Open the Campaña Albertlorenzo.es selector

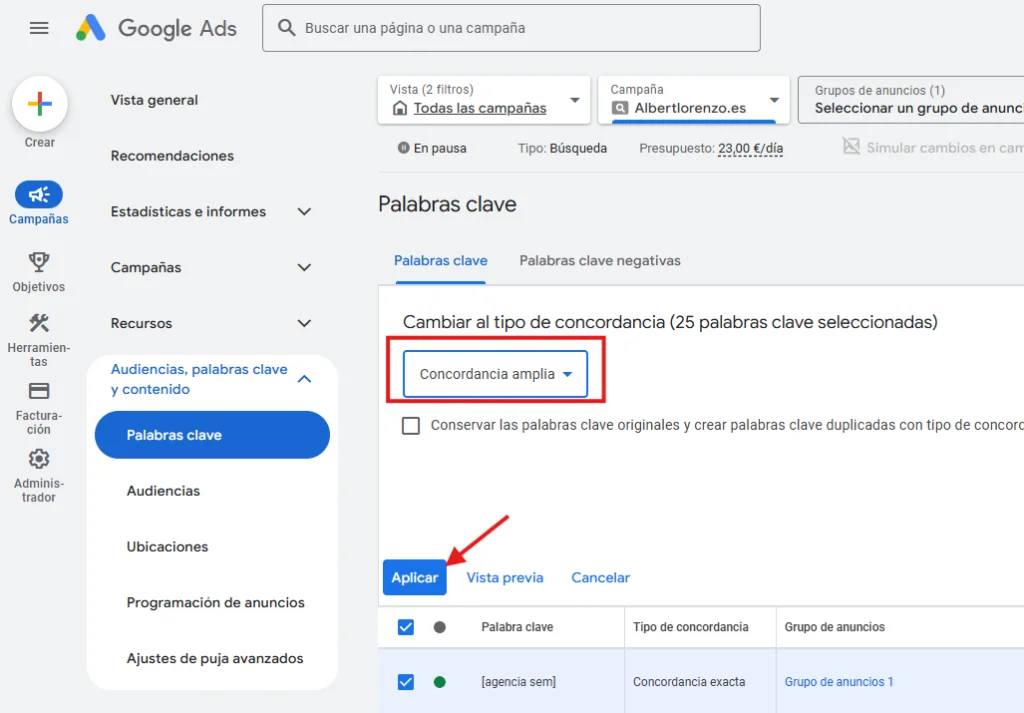click(x=693, y=100)
